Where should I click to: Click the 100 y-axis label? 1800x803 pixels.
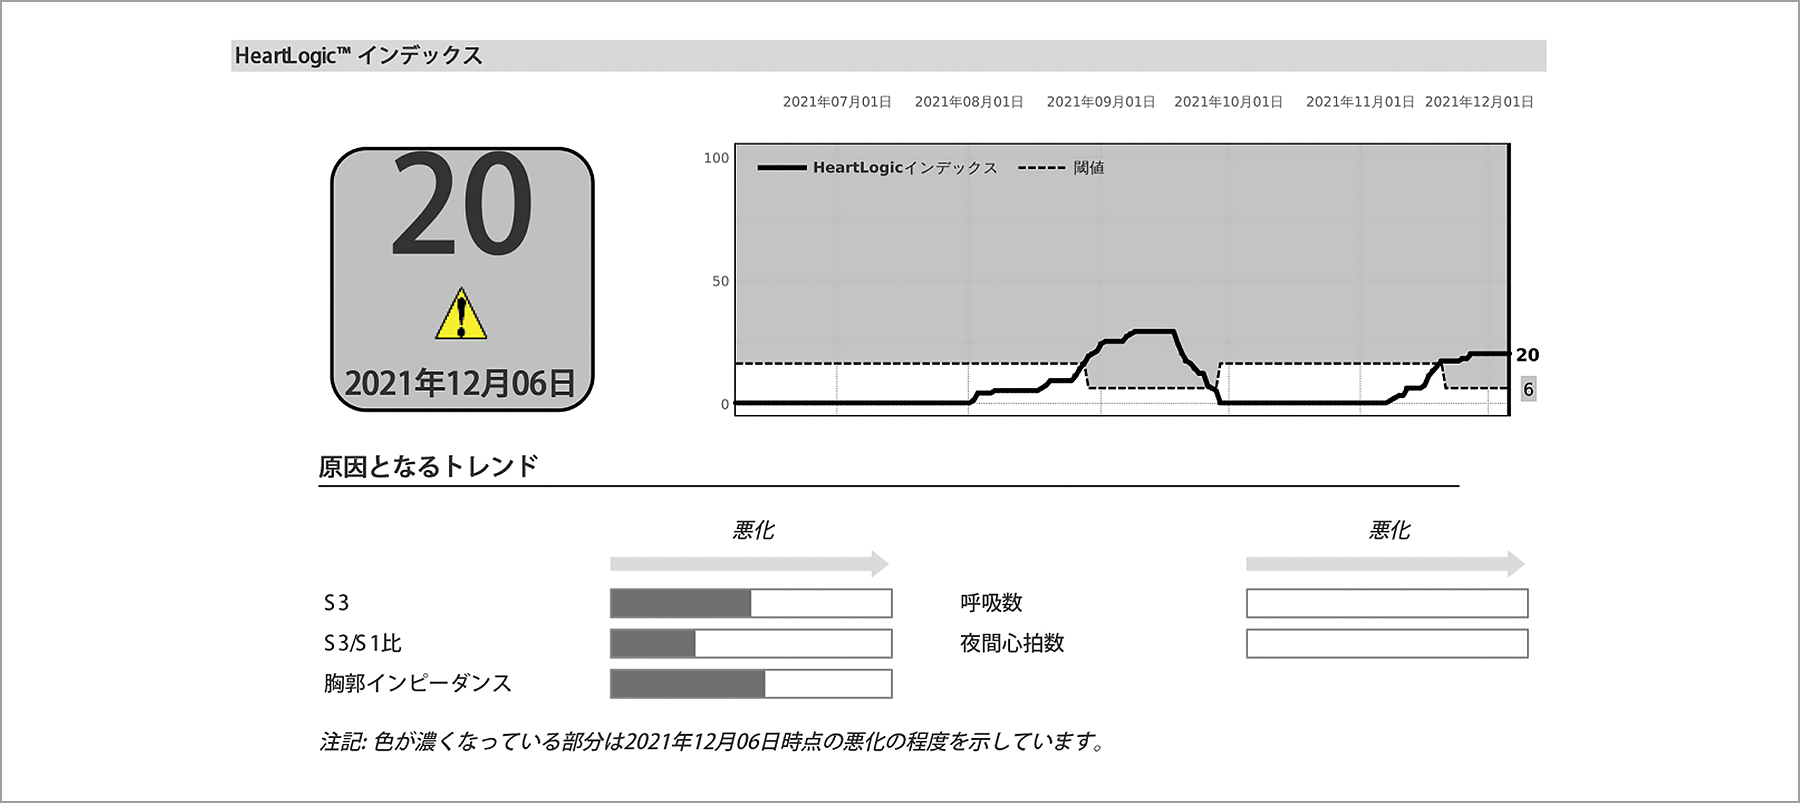tap(716, 158)
